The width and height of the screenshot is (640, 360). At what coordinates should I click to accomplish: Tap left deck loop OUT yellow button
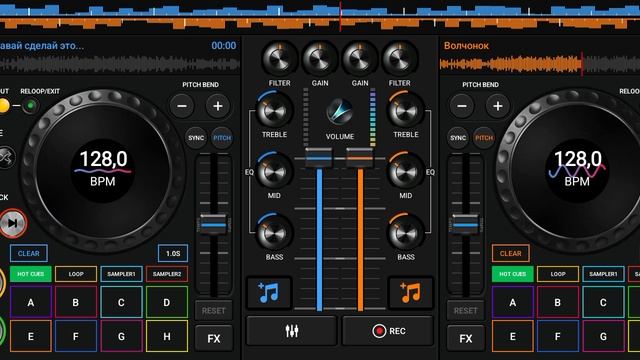point(4,106)
